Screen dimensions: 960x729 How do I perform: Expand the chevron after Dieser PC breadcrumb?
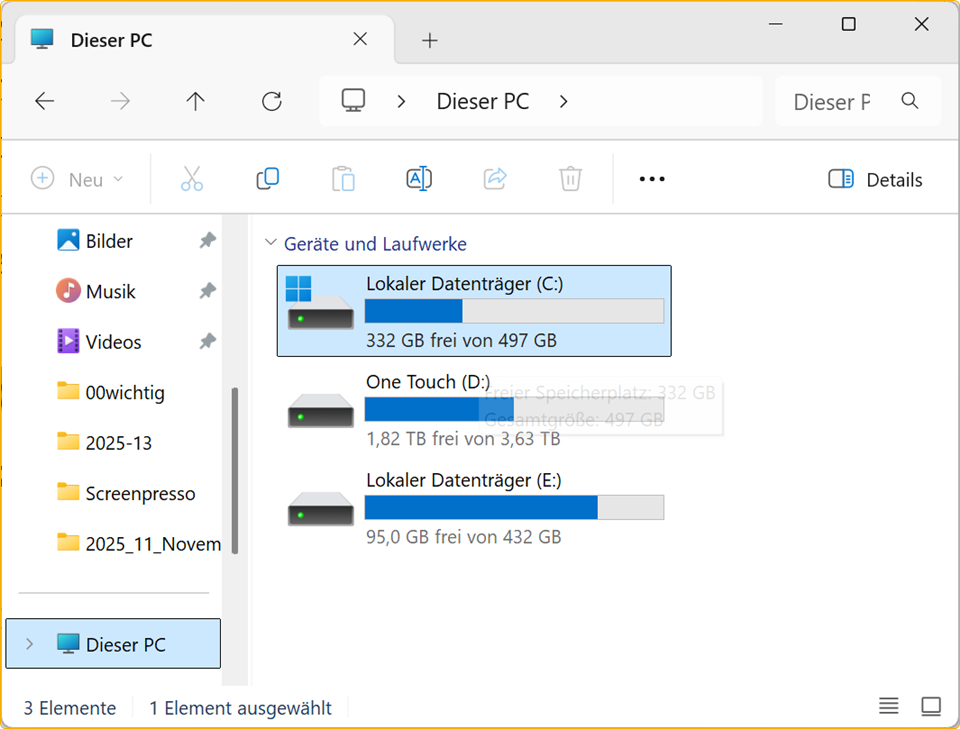point(564,102)
